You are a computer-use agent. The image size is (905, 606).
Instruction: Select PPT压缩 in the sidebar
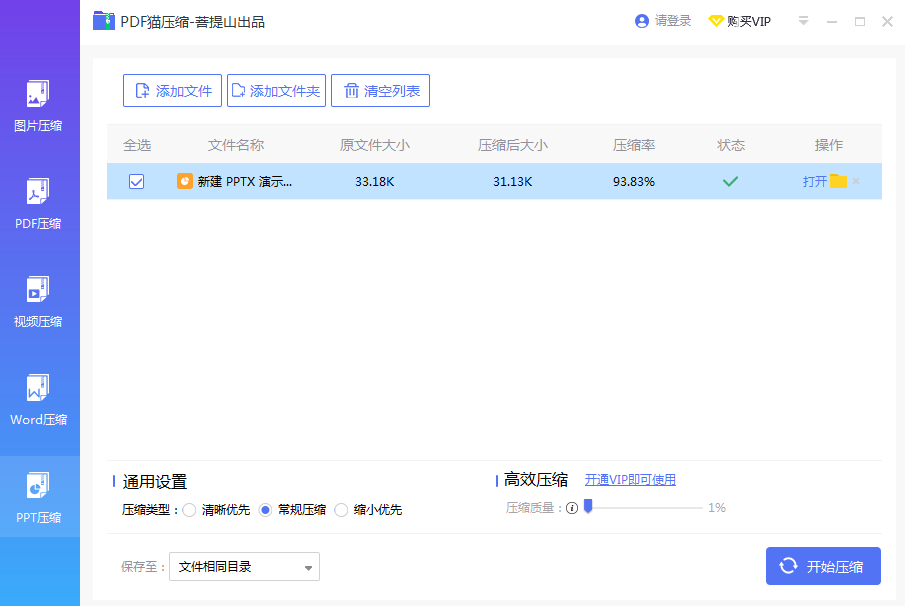tap(38, 496)
